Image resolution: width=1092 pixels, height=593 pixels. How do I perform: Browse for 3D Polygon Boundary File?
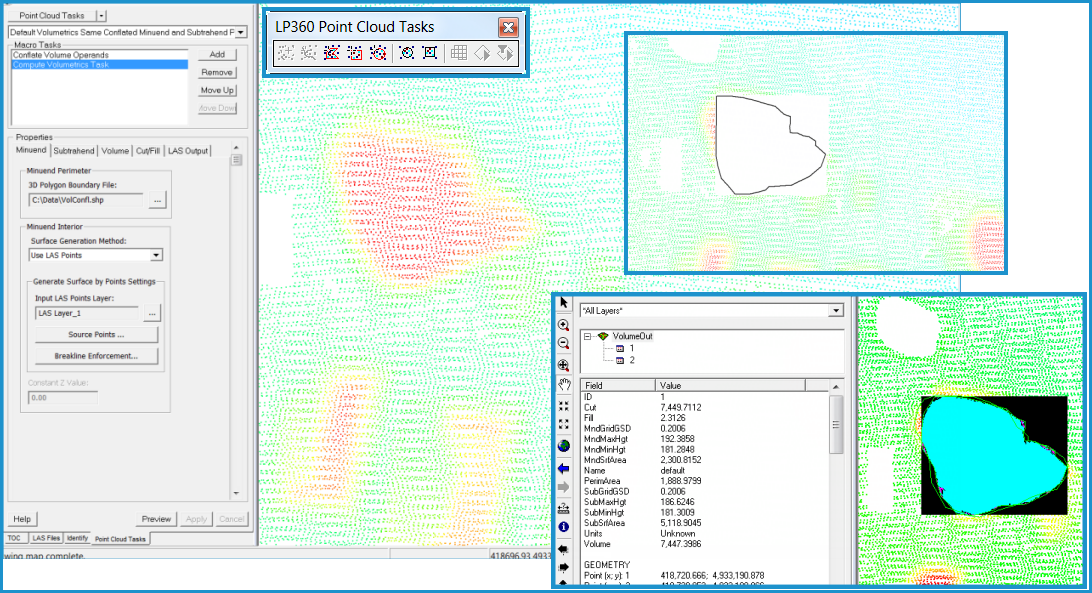click(x=157, y=201)
